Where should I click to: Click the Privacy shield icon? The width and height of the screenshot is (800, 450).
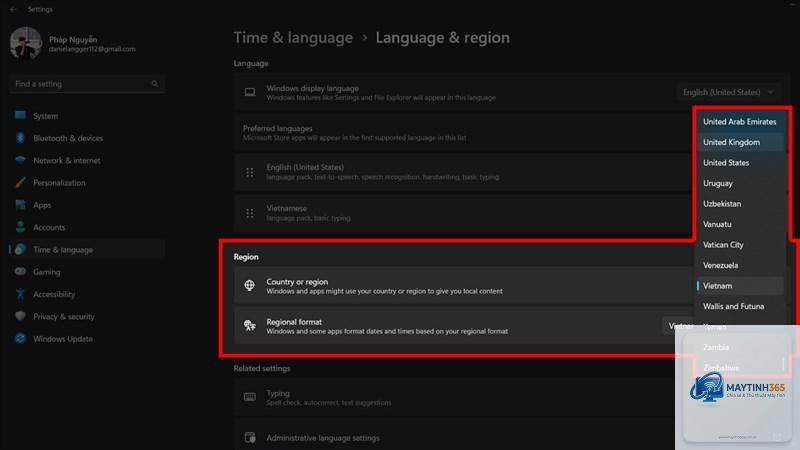tap(20, 316)
